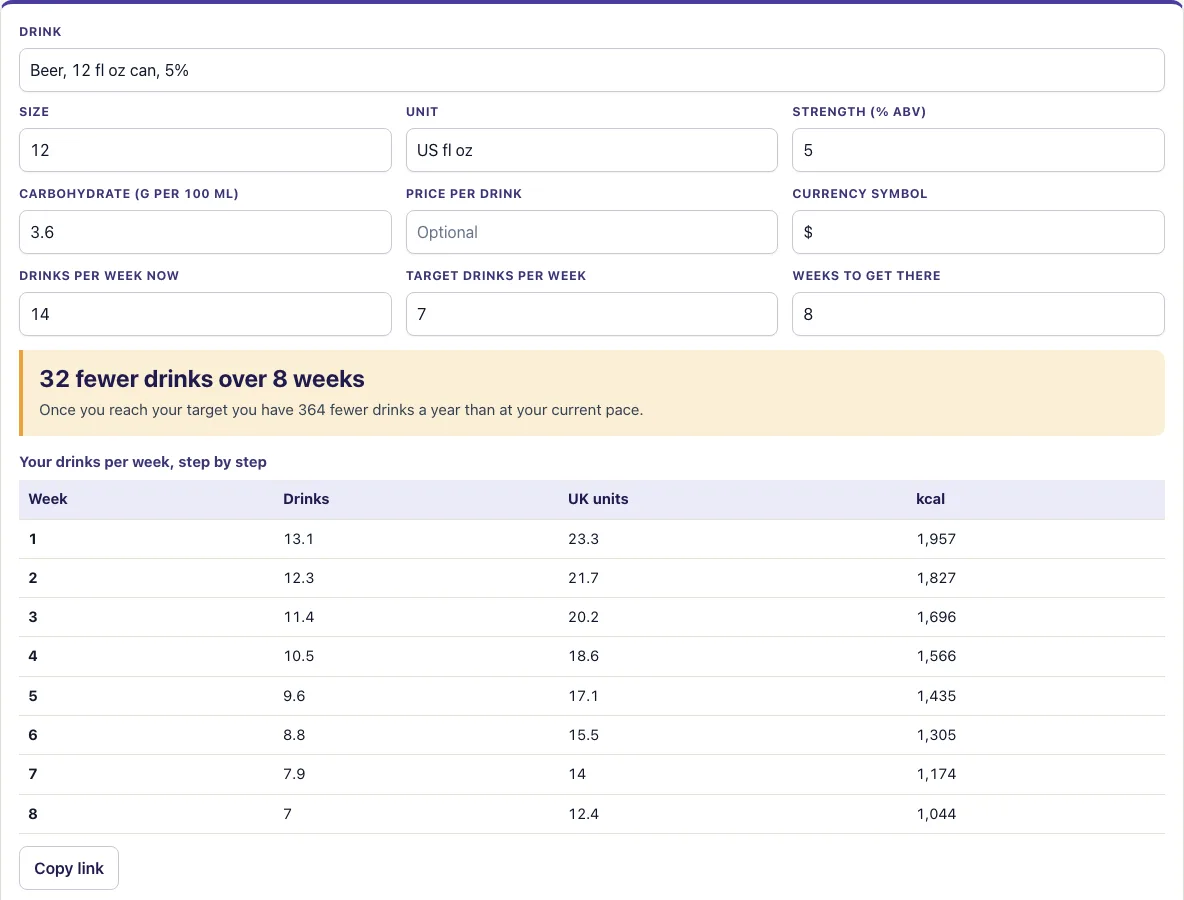The width and height of the screenshot is (1184, 900).
Task: Click the 1,435 kcal cell
Action: coord(936,696)
